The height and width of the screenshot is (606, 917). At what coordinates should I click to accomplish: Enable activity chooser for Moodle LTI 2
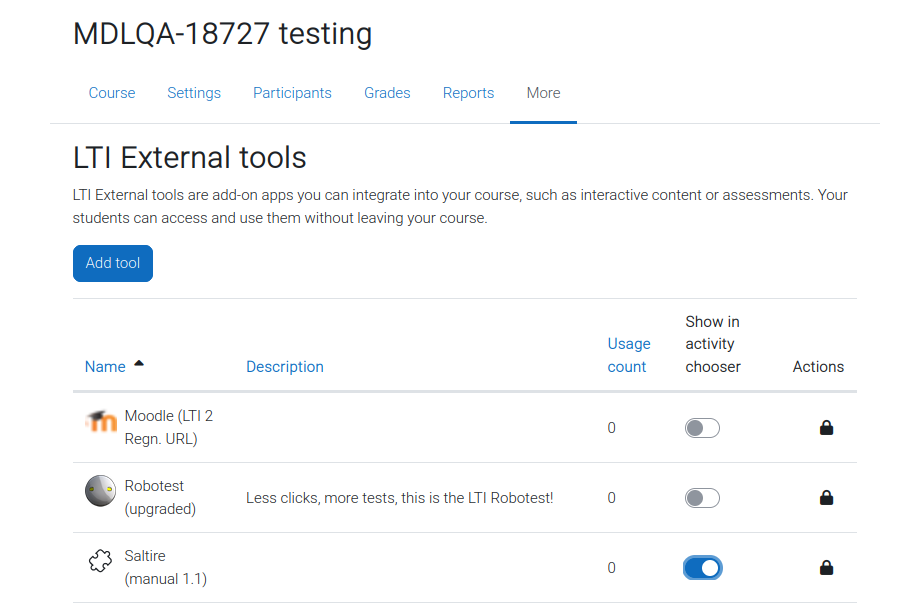702,428
